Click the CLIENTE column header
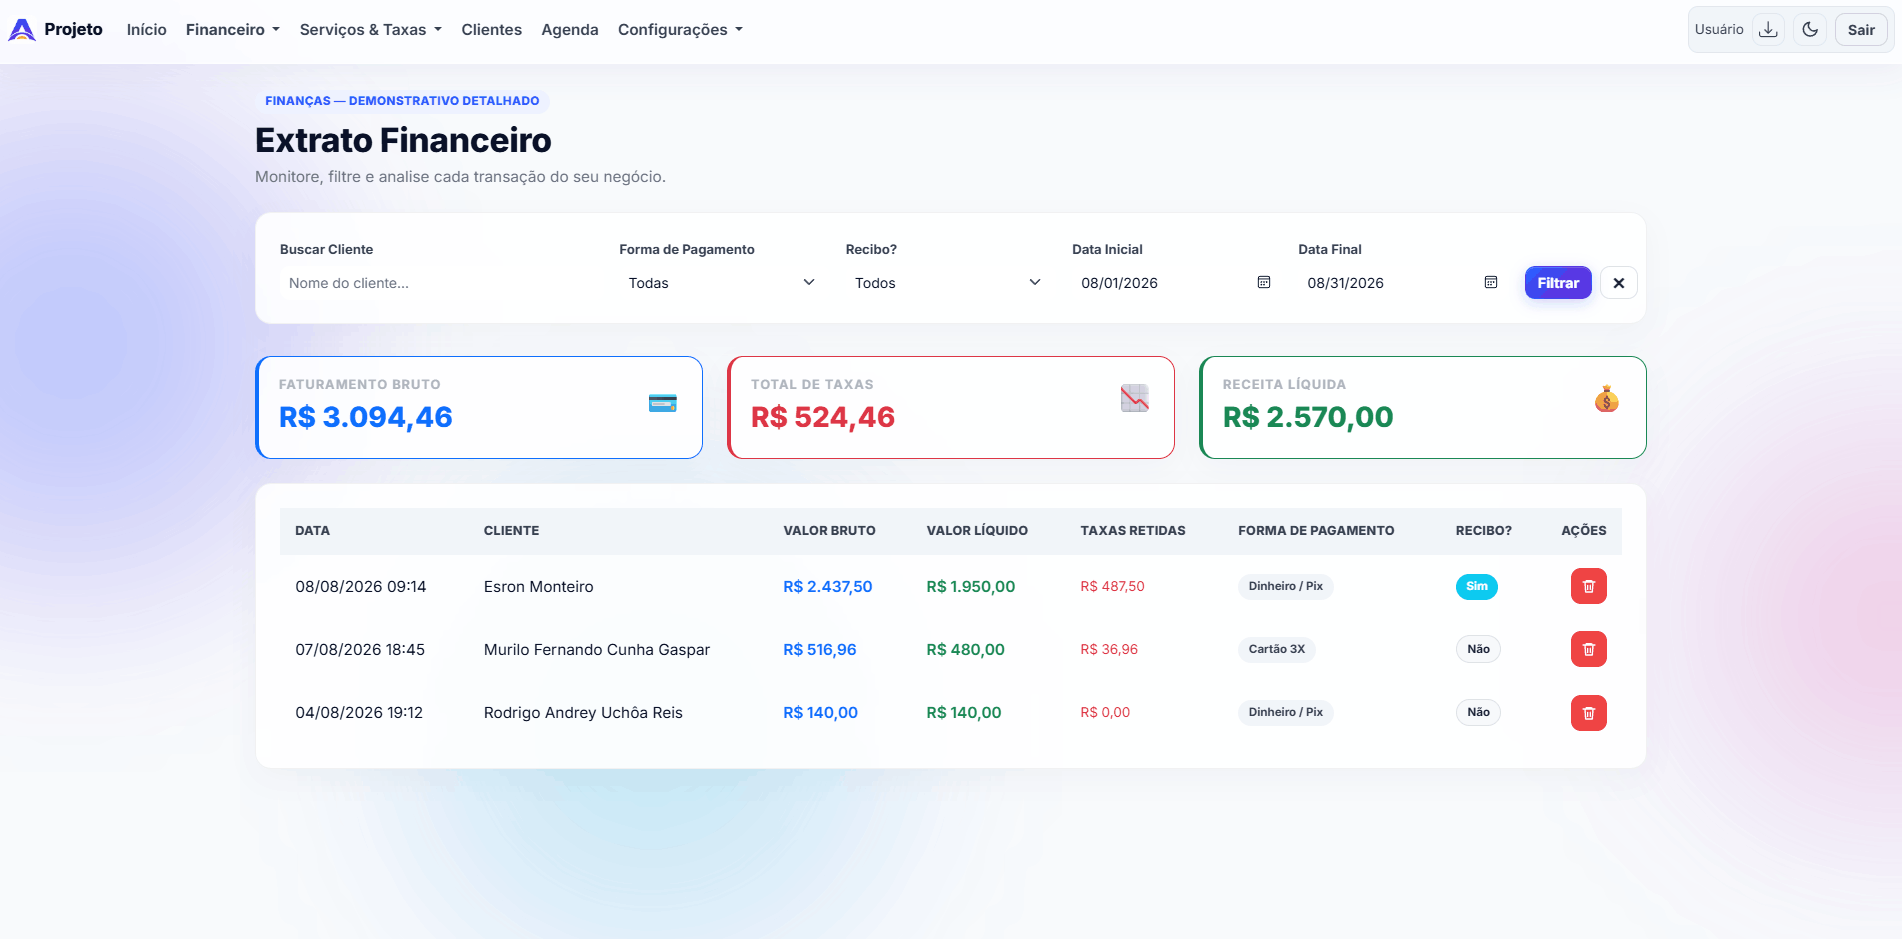The height and width of the screenshot is (939, 1902). click(x=511, y=531)
